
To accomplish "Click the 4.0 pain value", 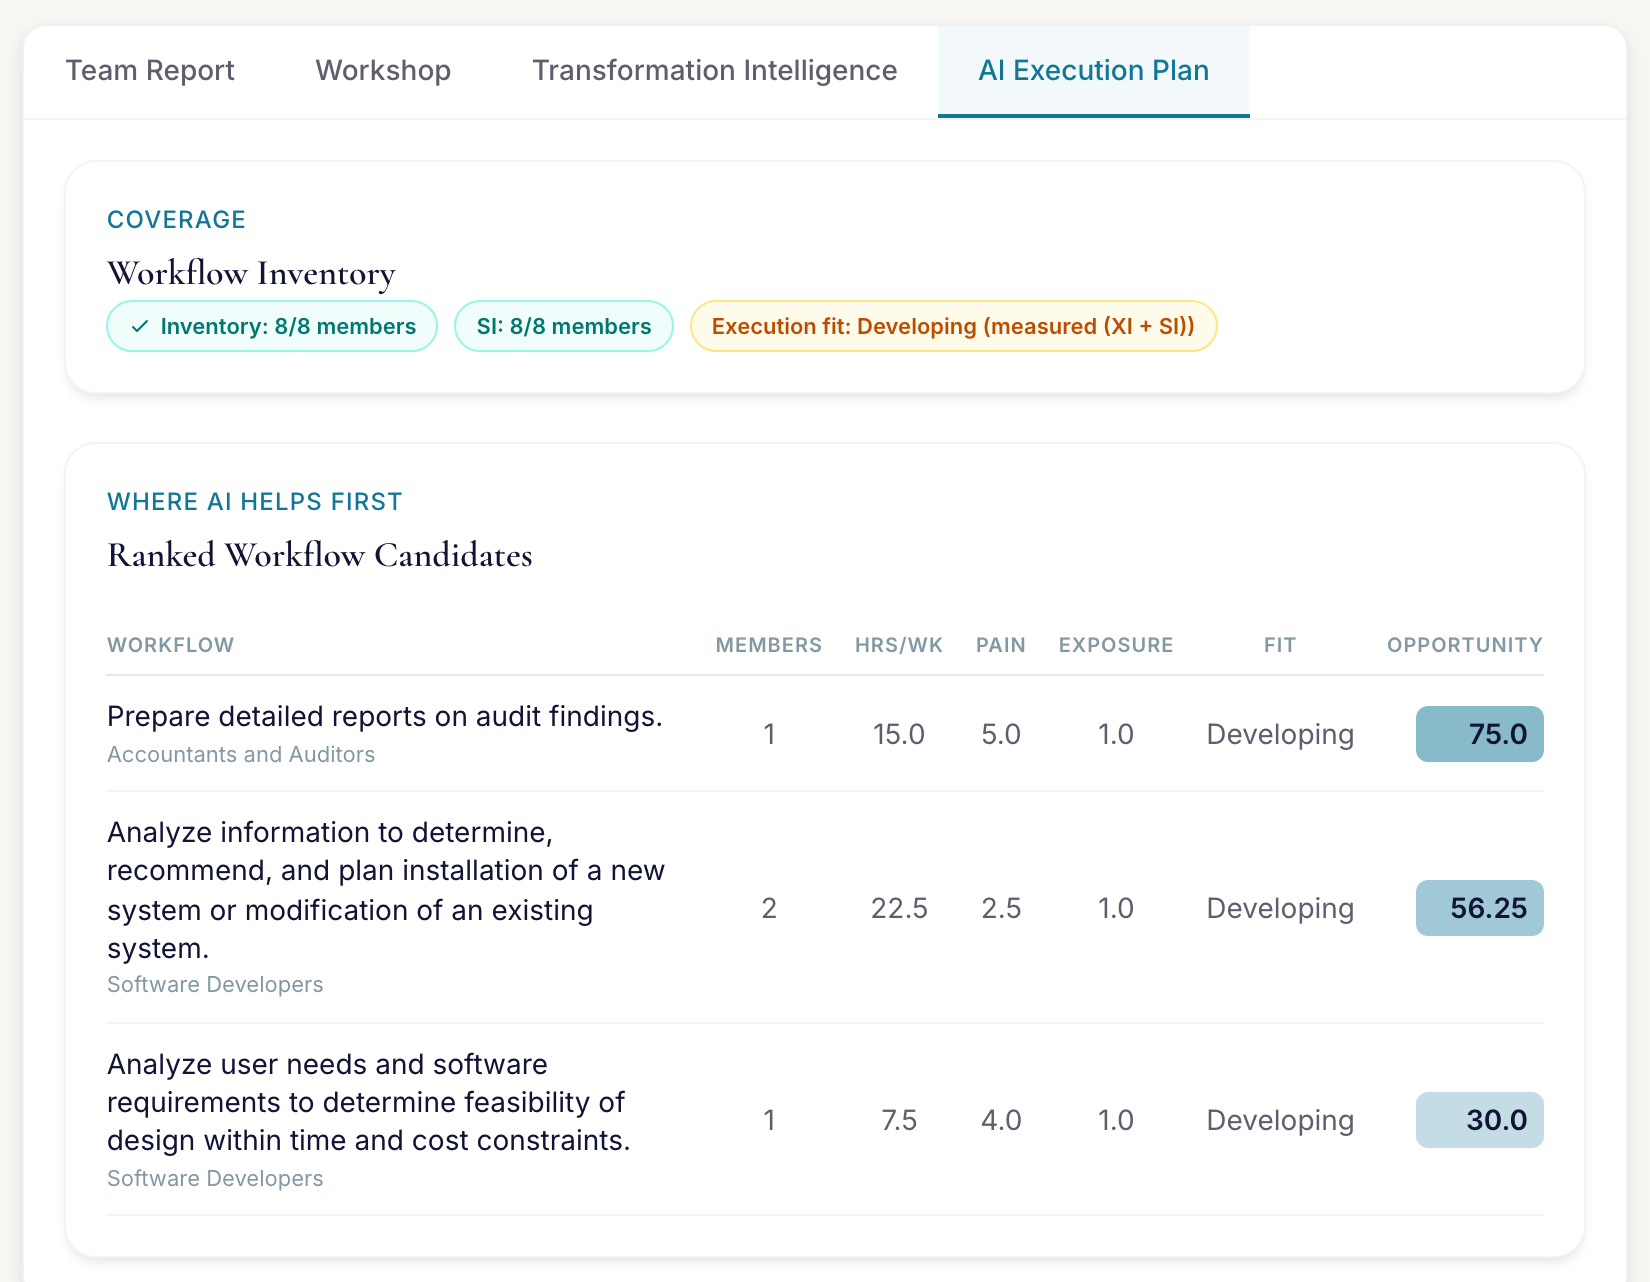I will coord(1001,1120).
